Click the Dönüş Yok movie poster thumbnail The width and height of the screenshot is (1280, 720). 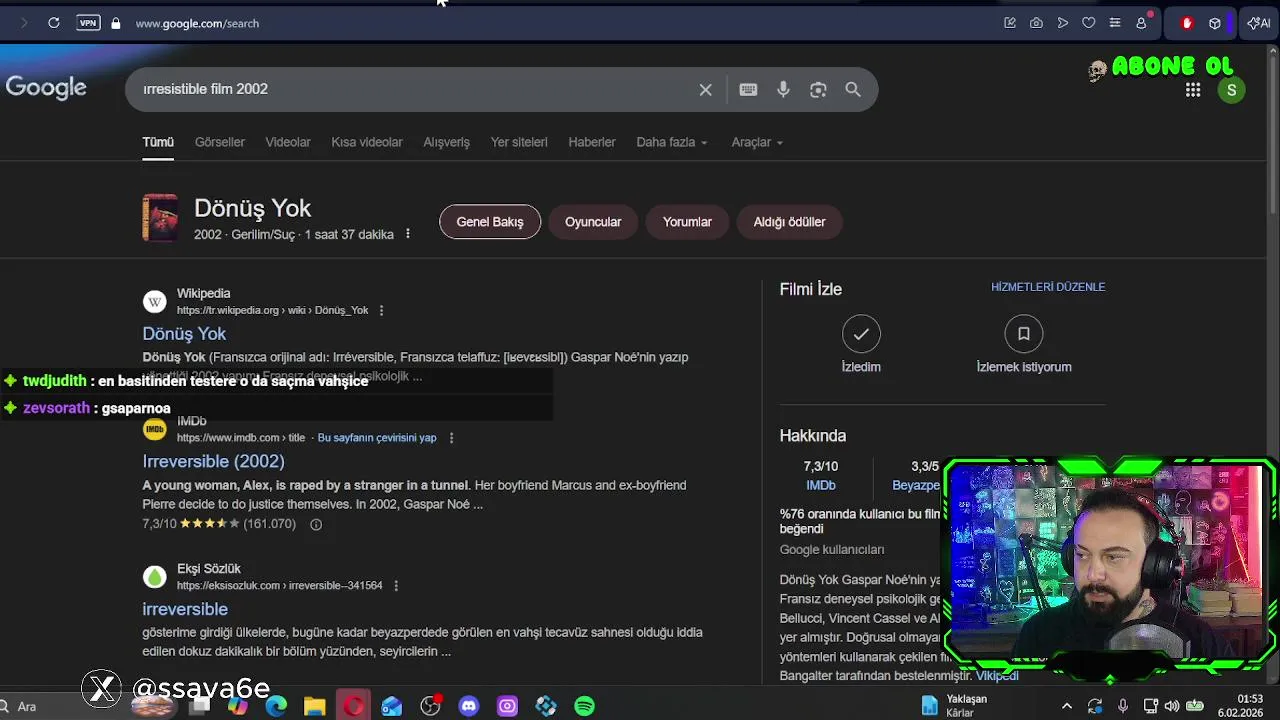pos(160,218)
